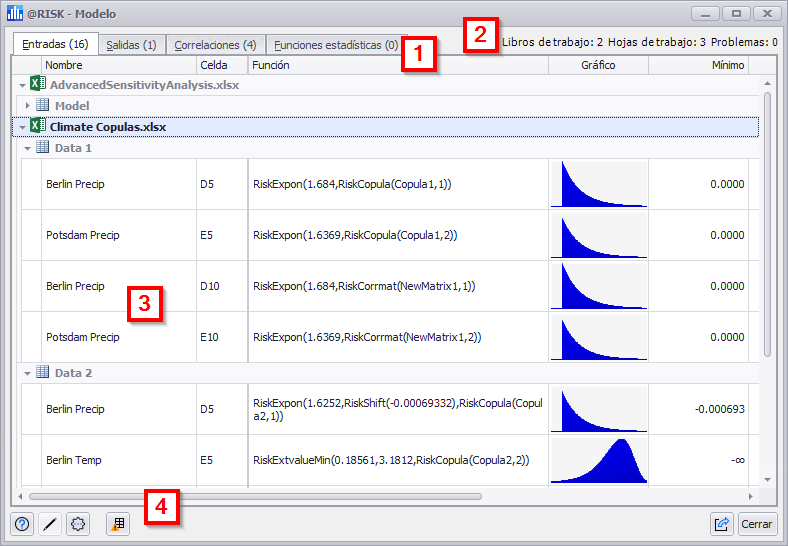
Task: Click the circular settings icon in bottom toolbar
Action: tap(78, 523)
